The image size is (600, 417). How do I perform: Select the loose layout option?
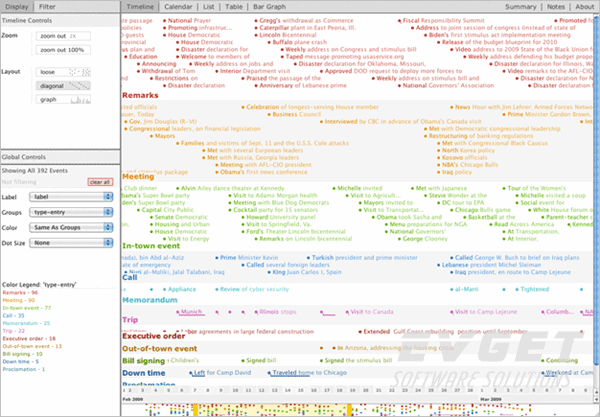point(63,72)
